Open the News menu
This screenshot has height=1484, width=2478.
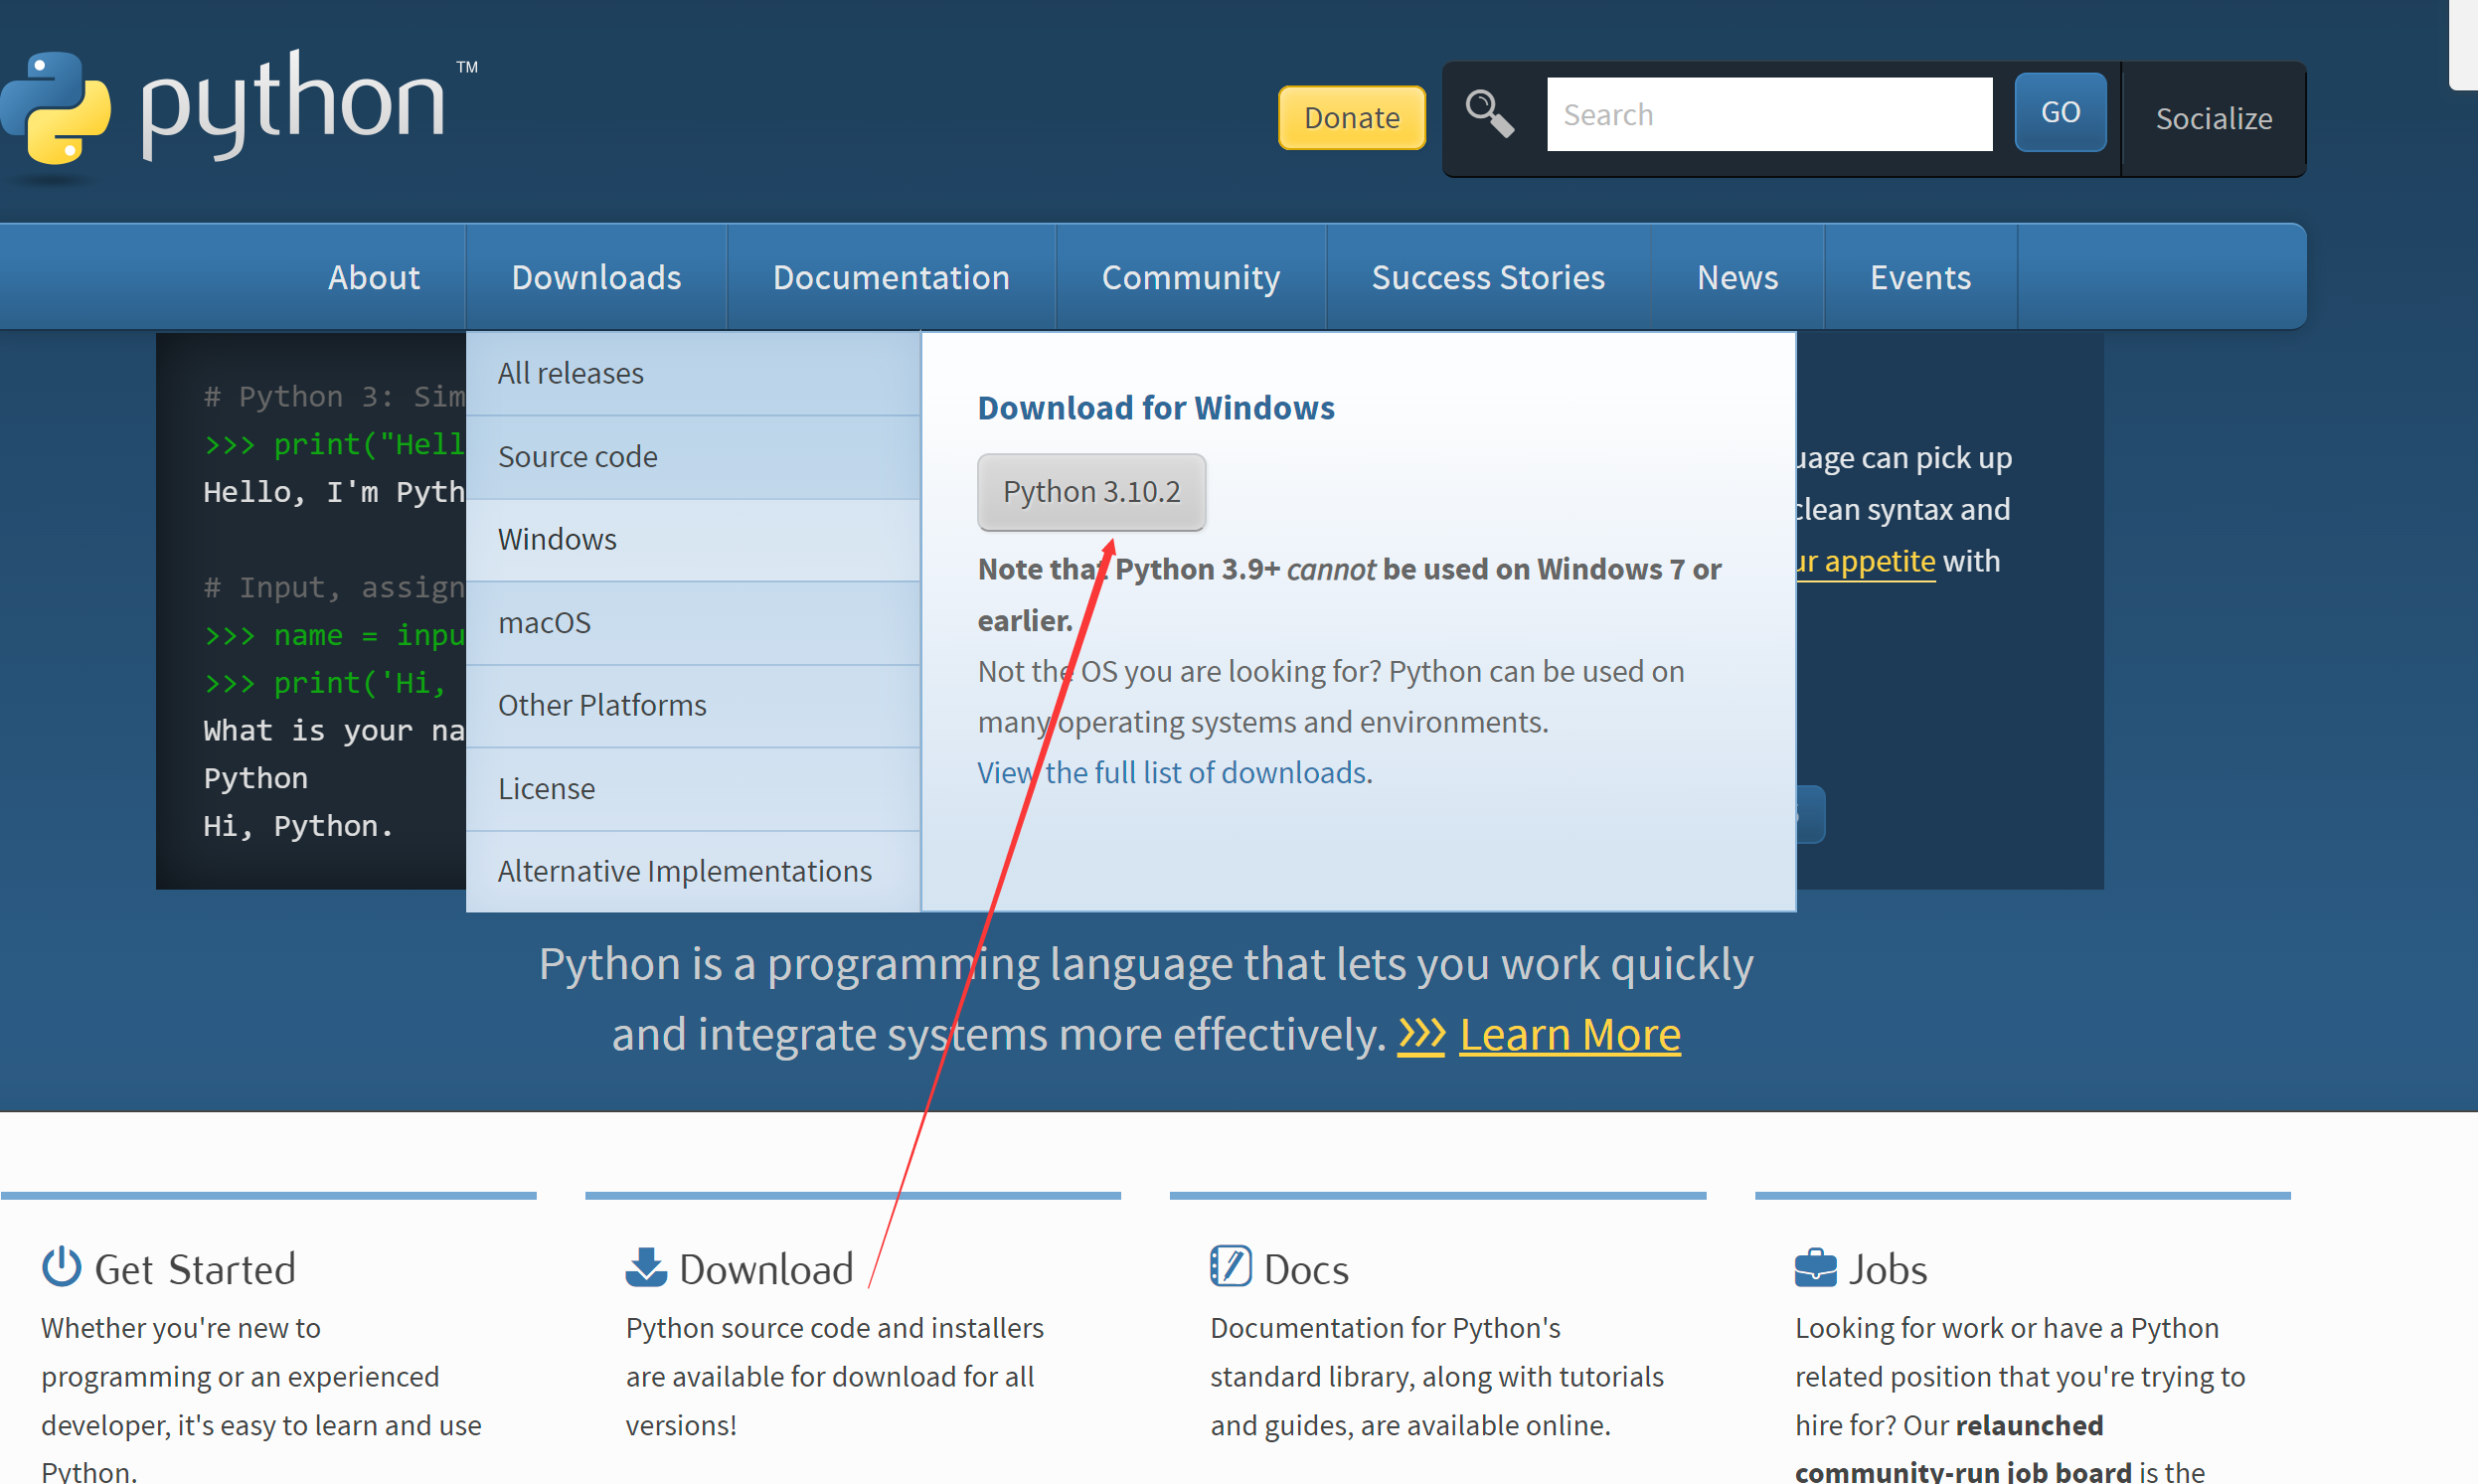[1737, 277]
